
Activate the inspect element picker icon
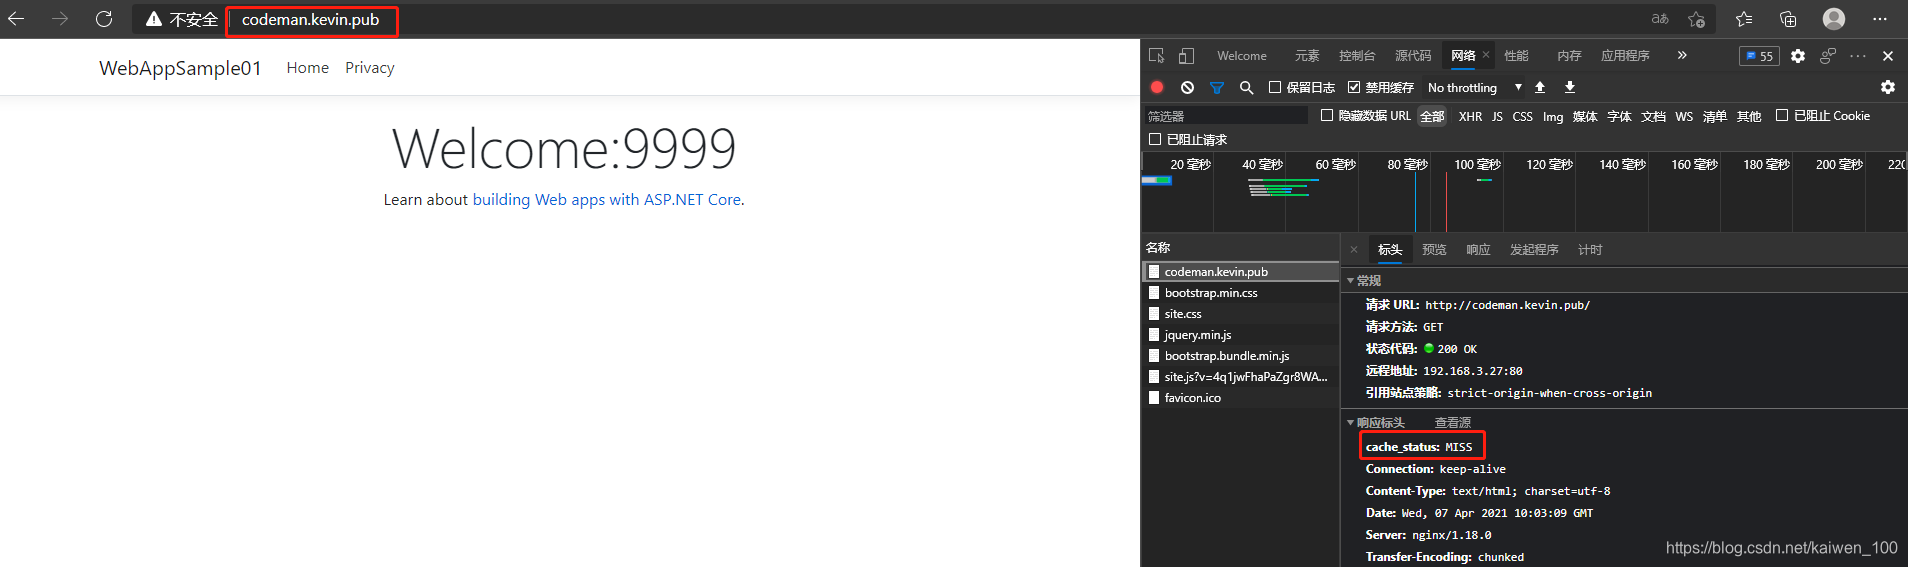point(1157,56)
